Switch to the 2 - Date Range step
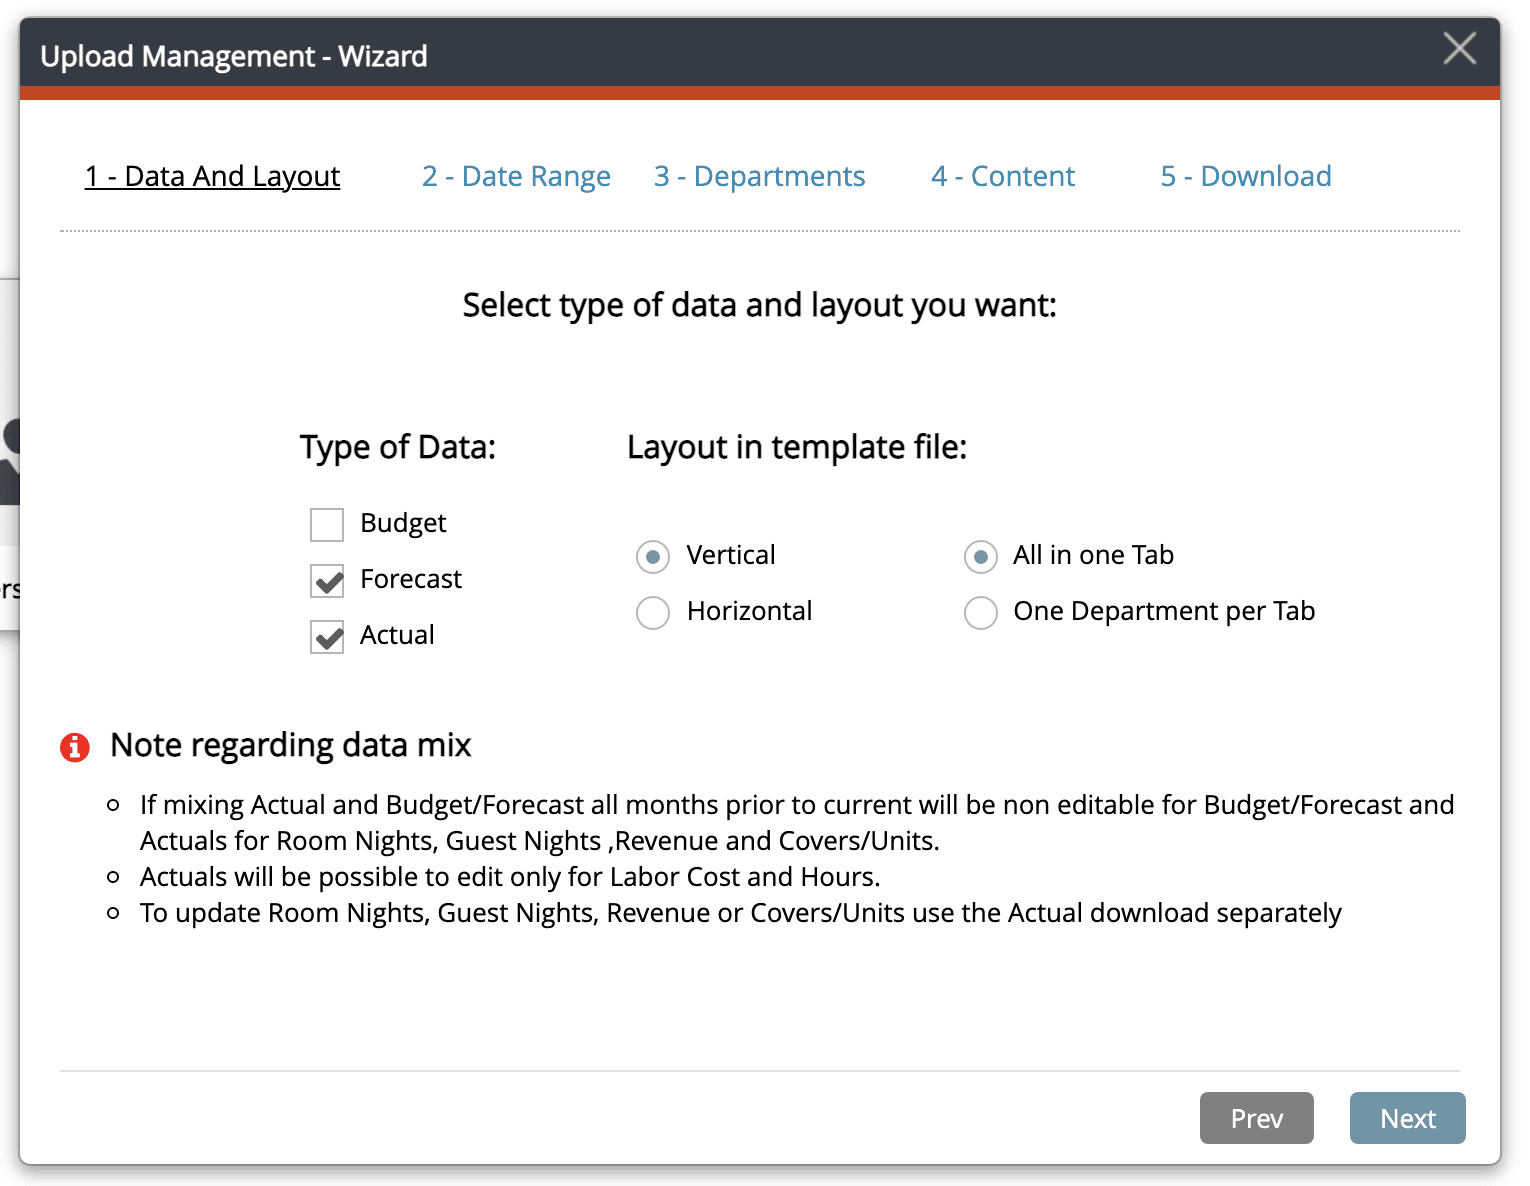This screenshot has width=1530, height=1186. click(x=516, y=177)
